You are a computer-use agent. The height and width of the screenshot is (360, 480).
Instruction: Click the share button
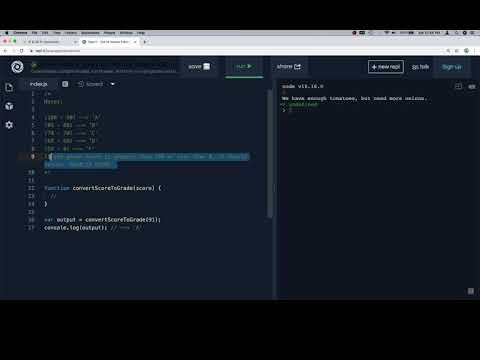coord(289,67)
